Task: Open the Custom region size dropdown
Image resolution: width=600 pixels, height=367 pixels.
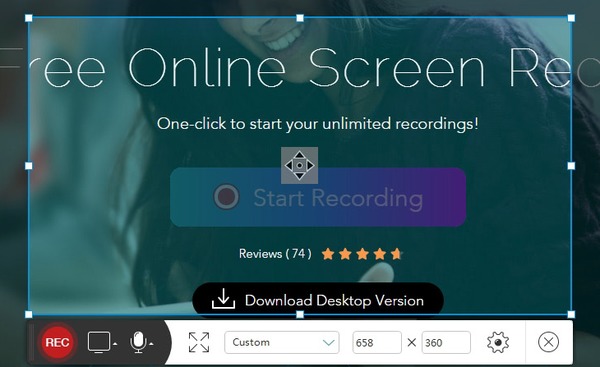Action: tap(282, 342)
